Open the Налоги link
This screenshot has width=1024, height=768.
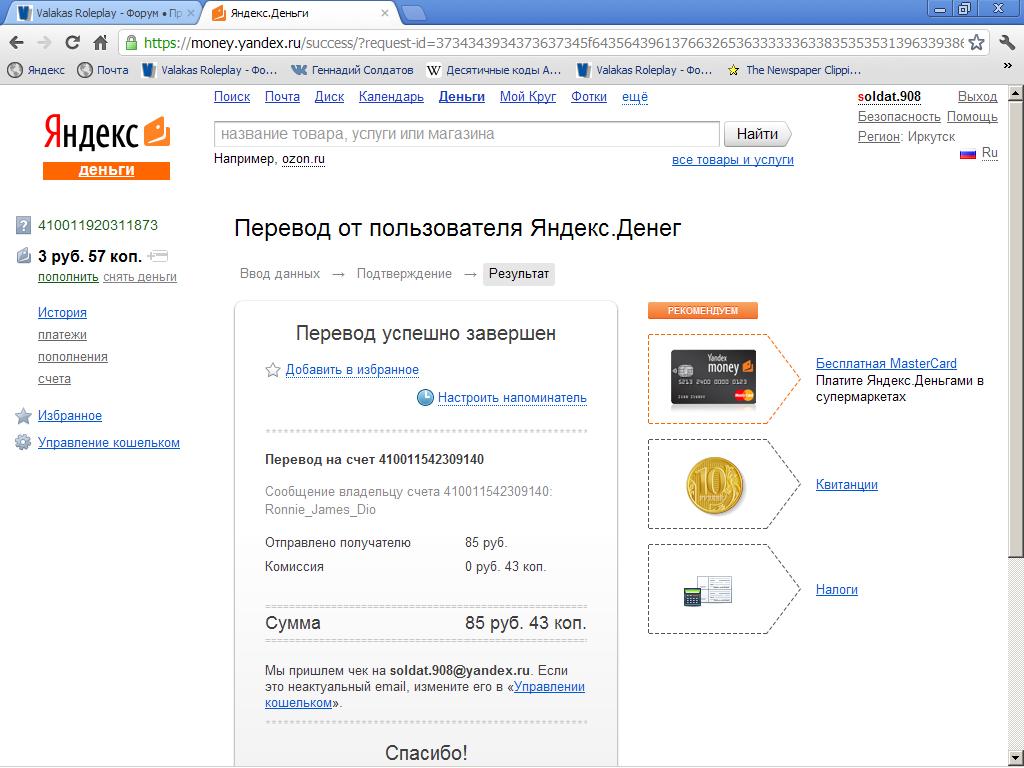coord(837,590)
